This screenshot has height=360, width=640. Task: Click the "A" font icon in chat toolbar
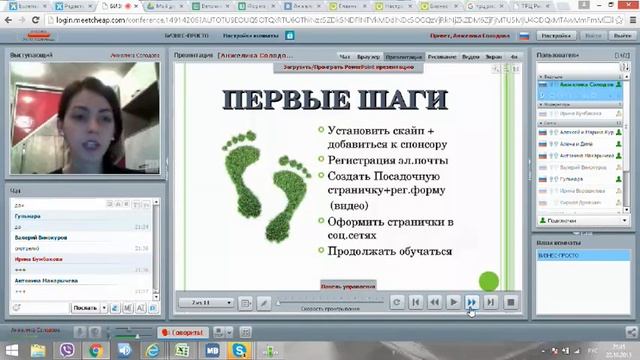click(x=140, y=308)
